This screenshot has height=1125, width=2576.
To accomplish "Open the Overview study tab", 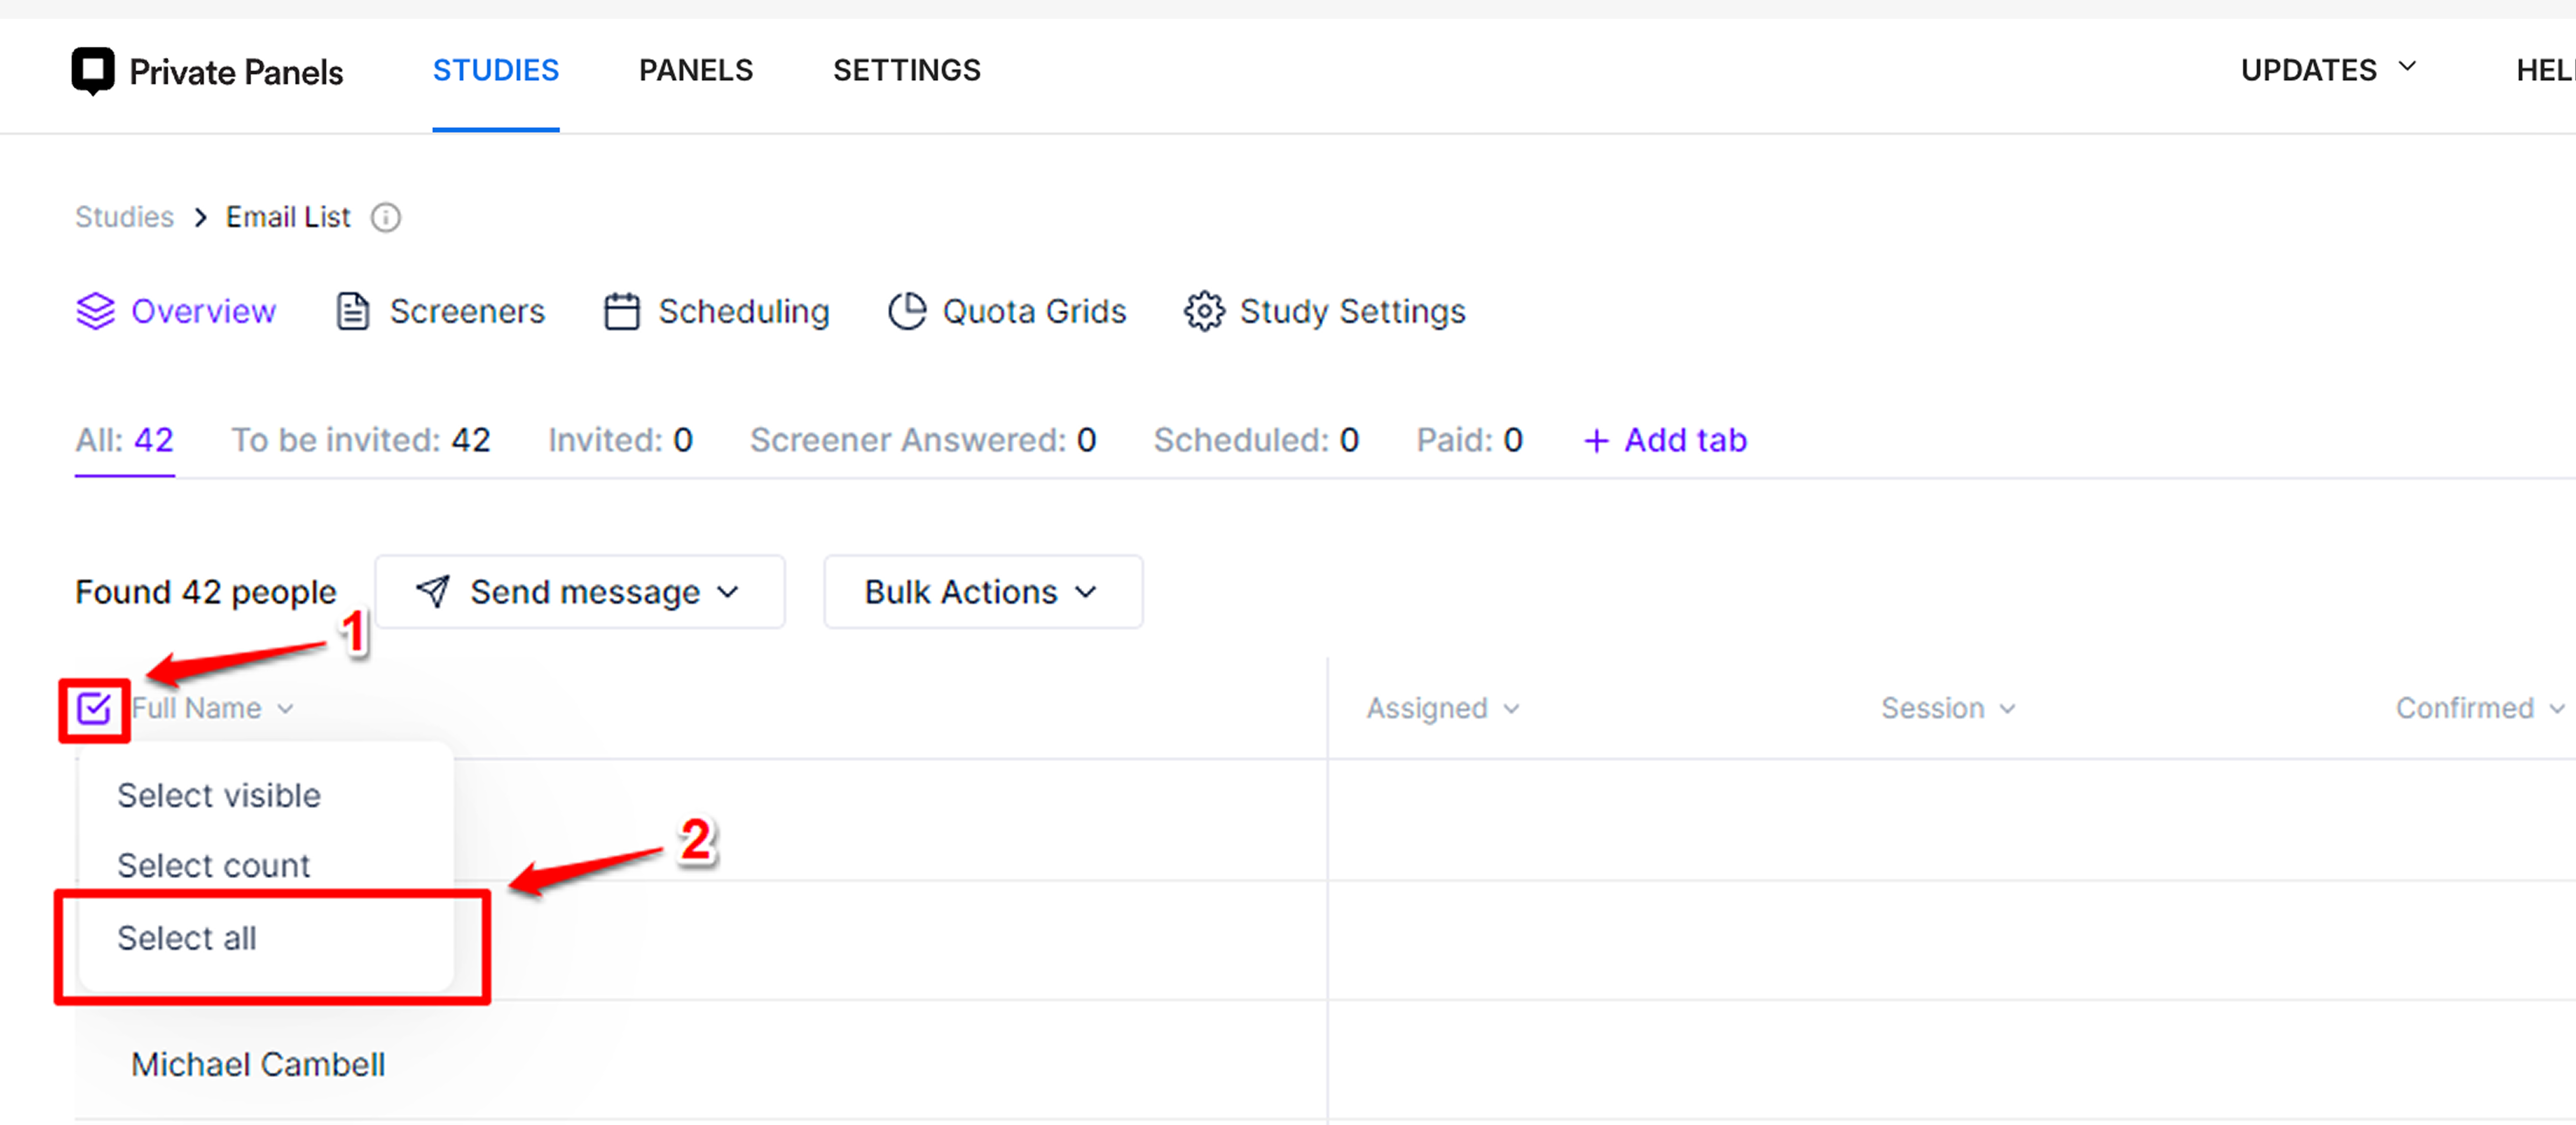I will (x=176, y=311).
